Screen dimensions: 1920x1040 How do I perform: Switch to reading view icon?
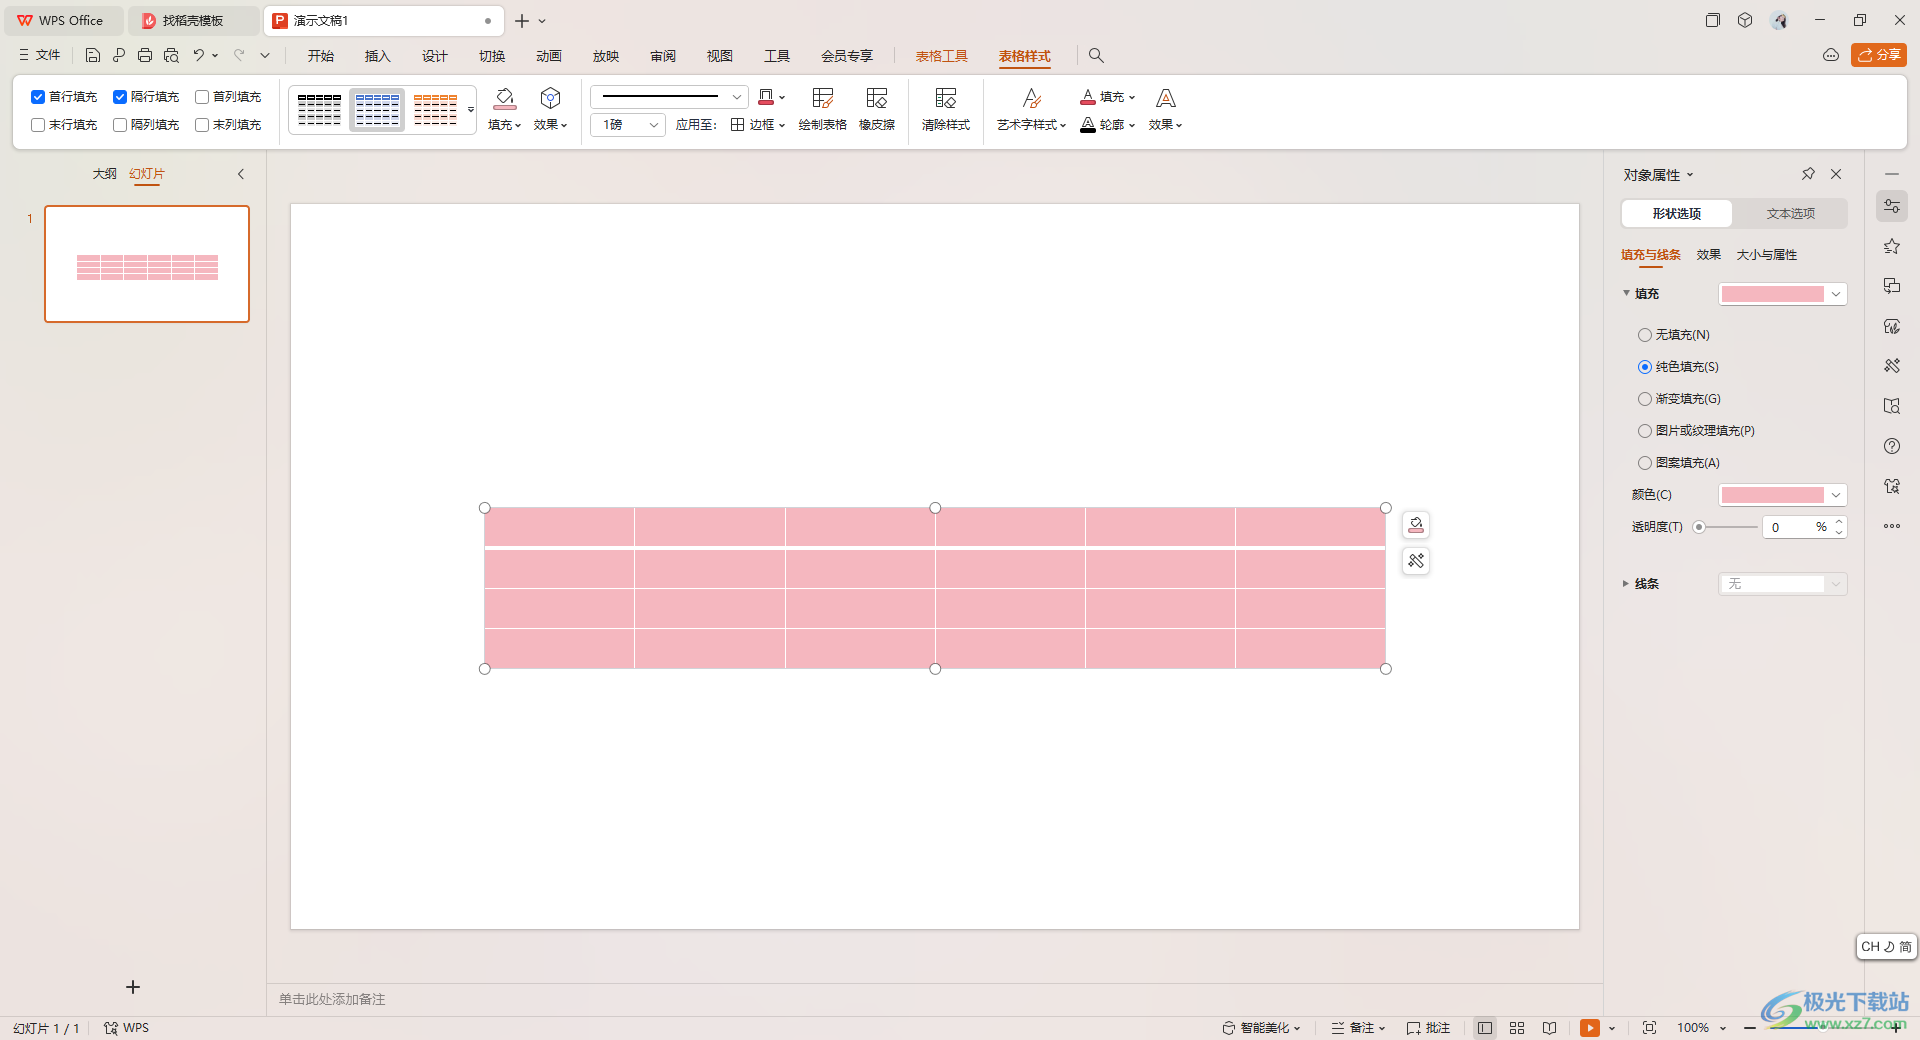pos(1549,1028)
